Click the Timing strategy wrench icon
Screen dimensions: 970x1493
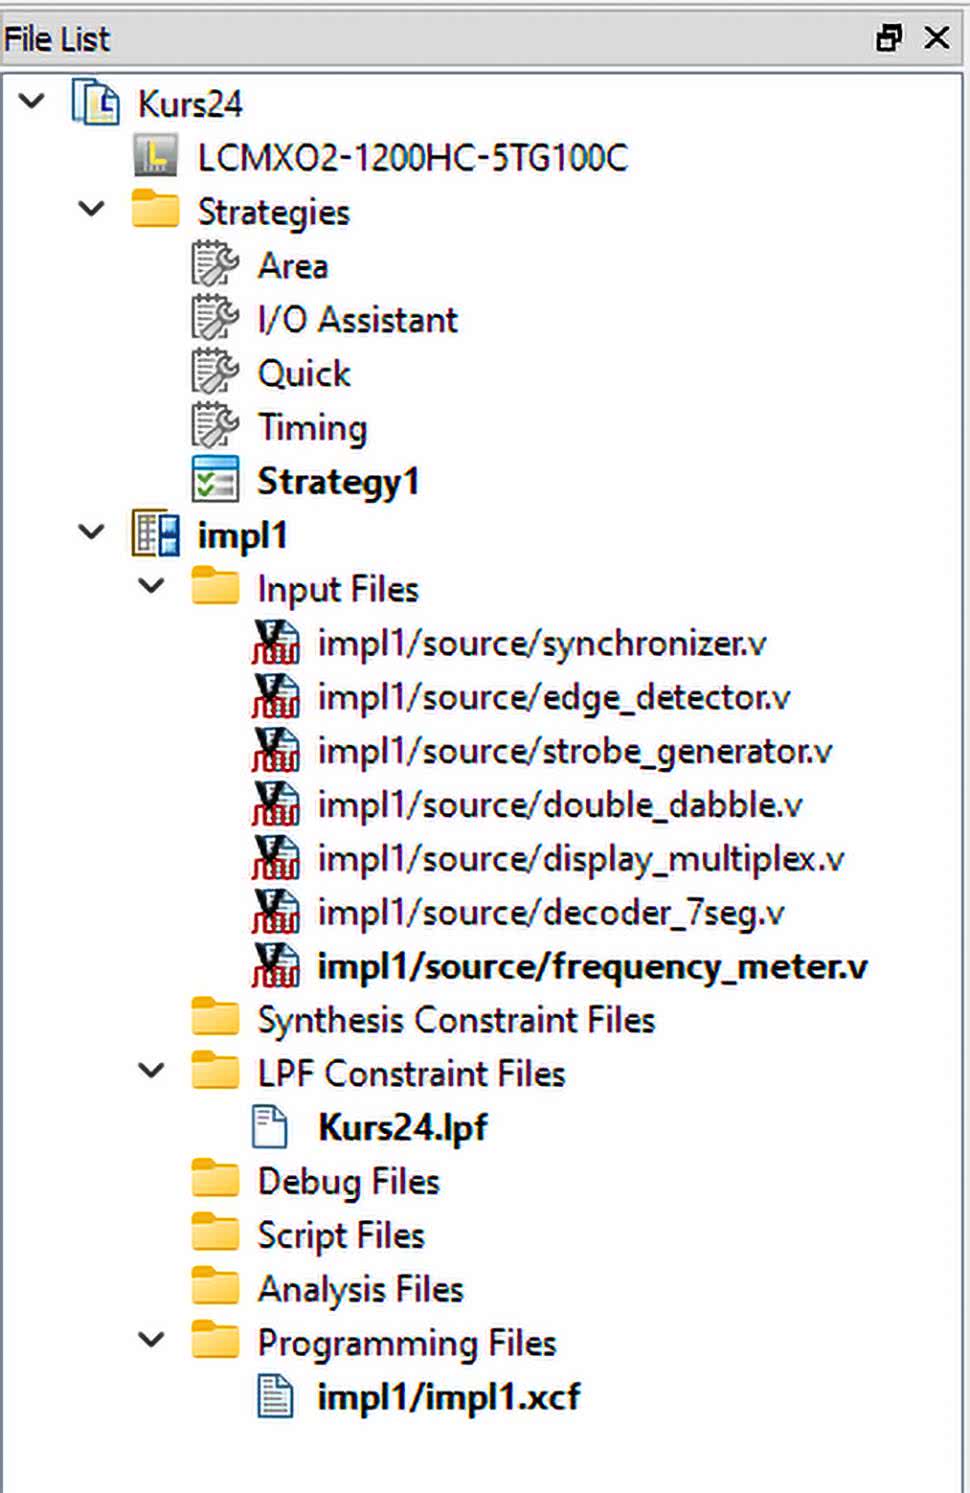click(215, 427)
